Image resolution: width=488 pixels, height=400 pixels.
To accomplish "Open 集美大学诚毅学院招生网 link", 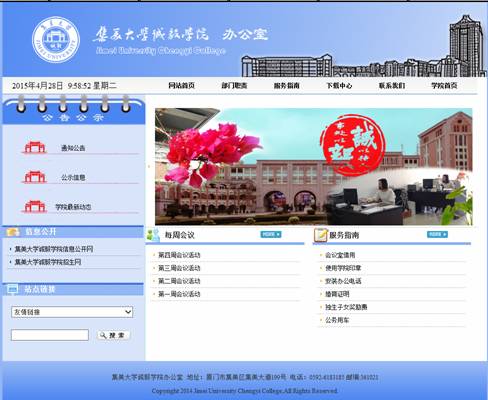I will tap(48, 262).
